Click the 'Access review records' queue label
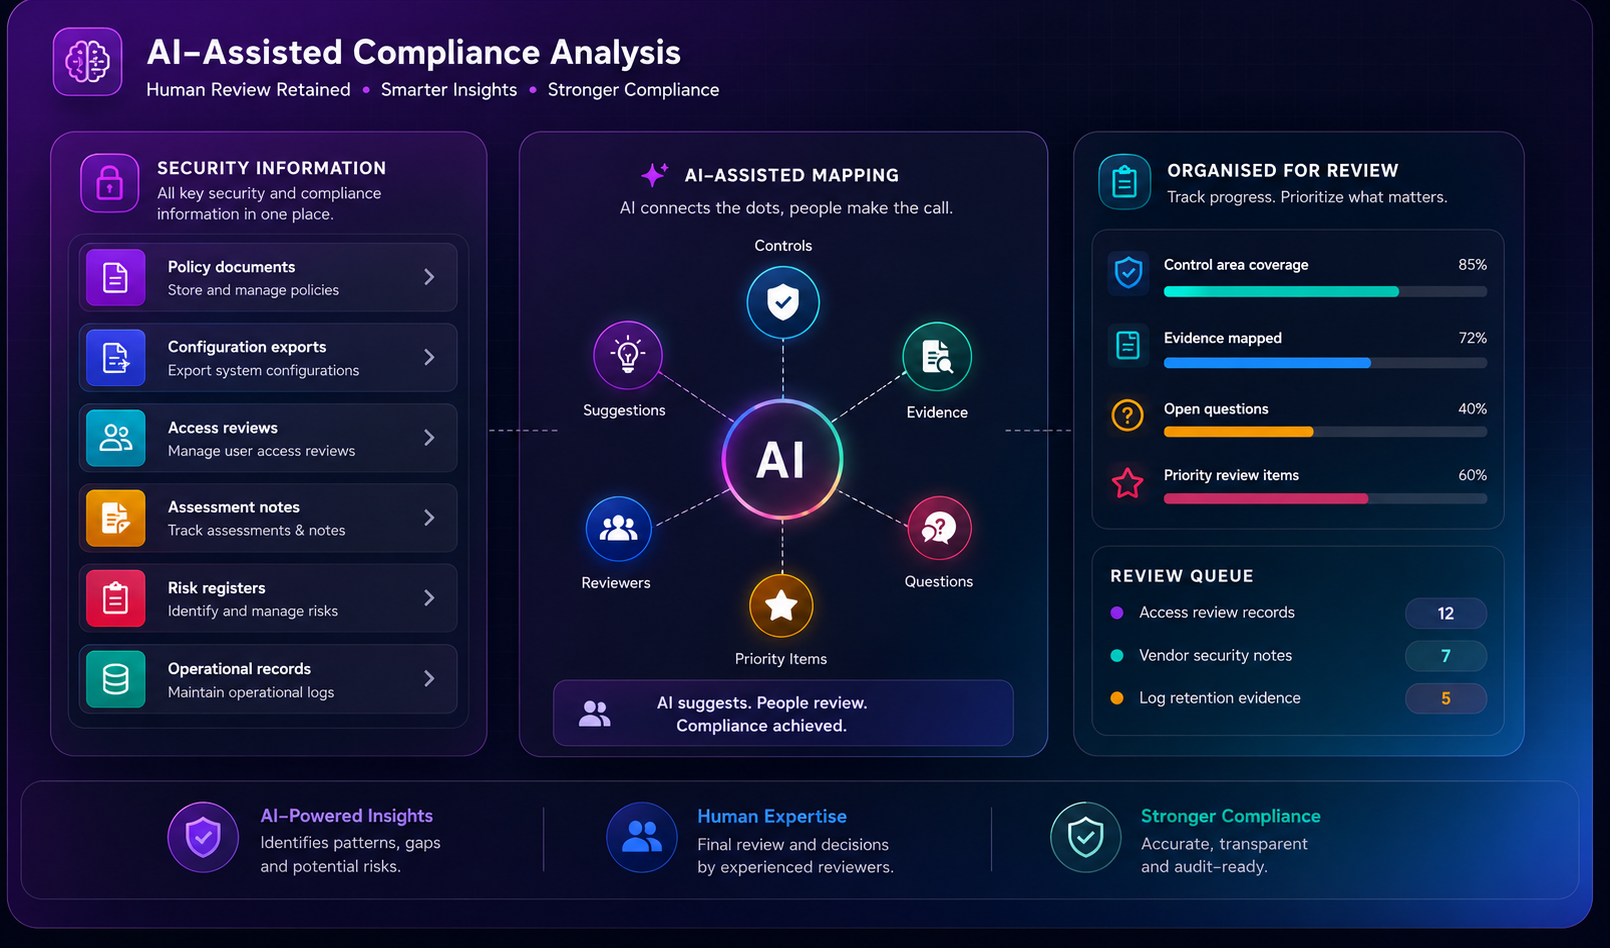 pyautogui.click(x=1217, y=612)
